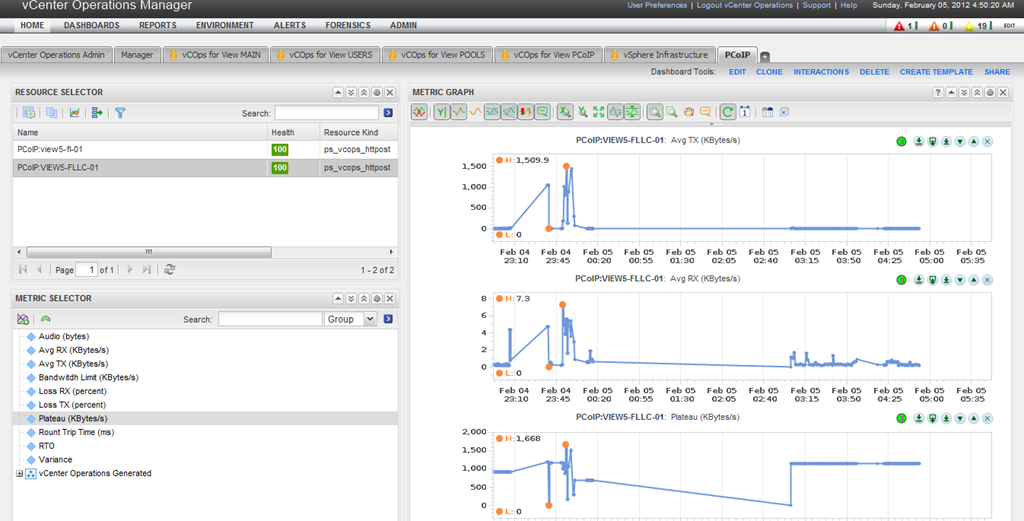
Task: Select the Loss TX (percent) metric
Action: point(72,405)
